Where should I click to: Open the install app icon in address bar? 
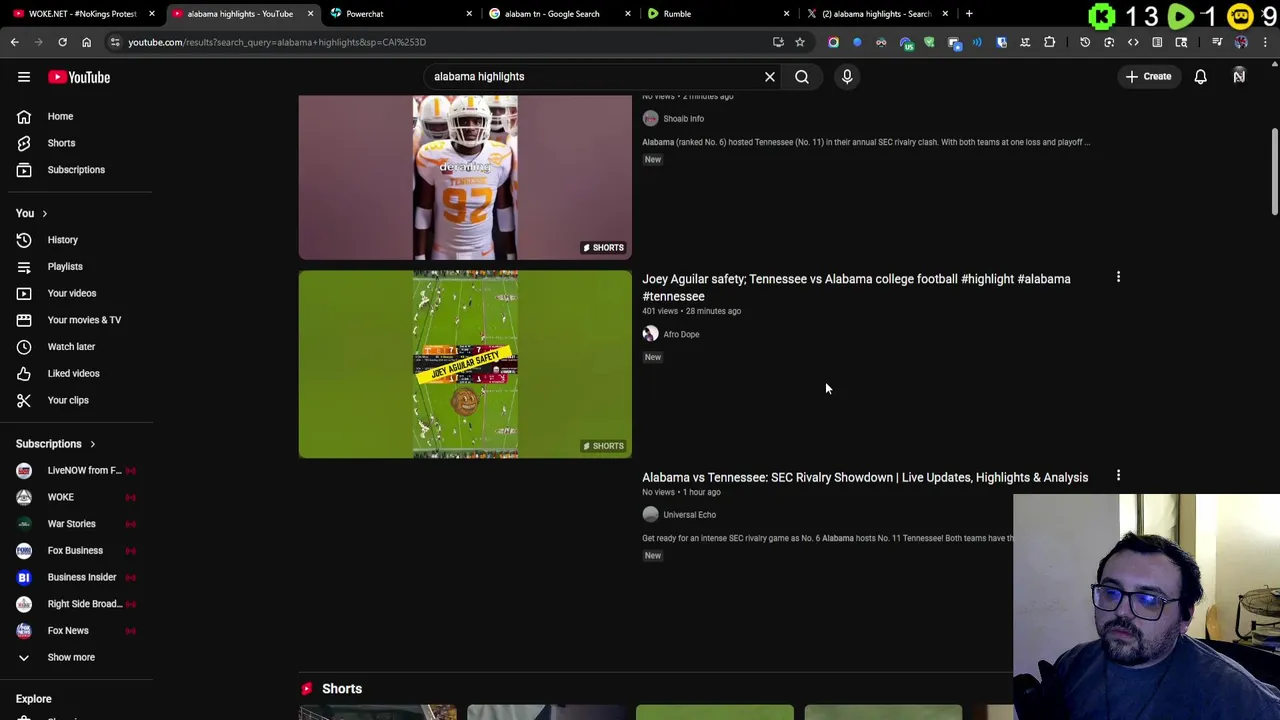point(778,42)
